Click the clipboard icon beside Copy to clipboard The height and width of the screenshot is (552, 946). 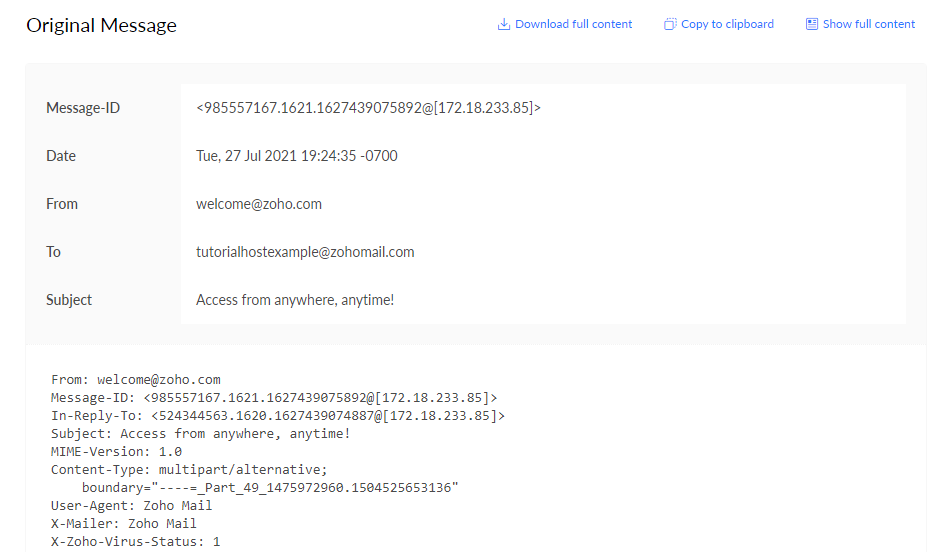pos(670,24)
